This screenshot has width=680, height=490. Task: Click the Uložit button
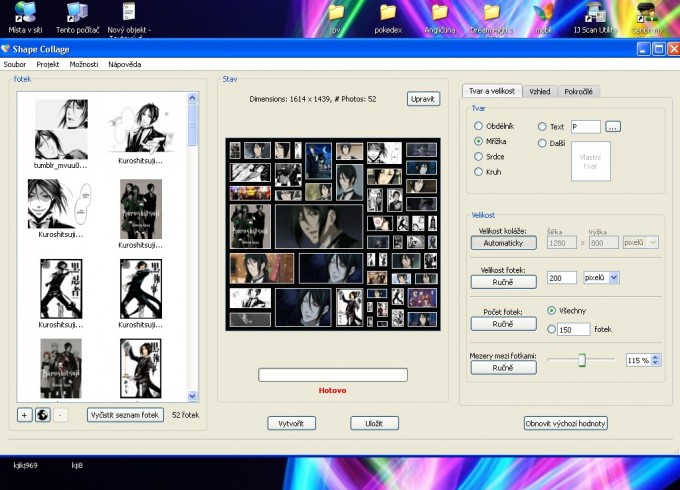tap(374, 423)
